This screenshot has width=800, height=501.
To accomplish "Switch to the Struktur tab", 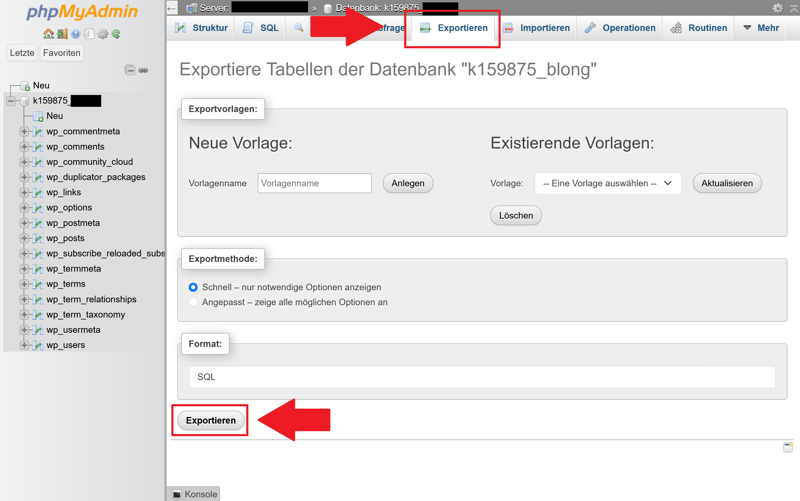I will coord(201,28).
